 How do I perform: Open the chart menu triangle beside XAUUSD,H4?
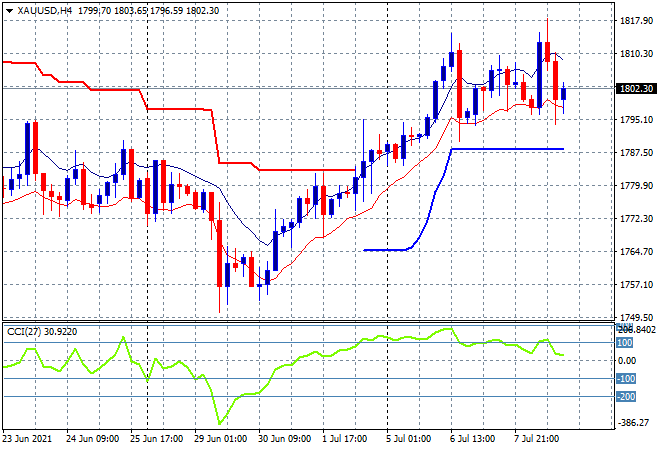click(x=9, y=11)
